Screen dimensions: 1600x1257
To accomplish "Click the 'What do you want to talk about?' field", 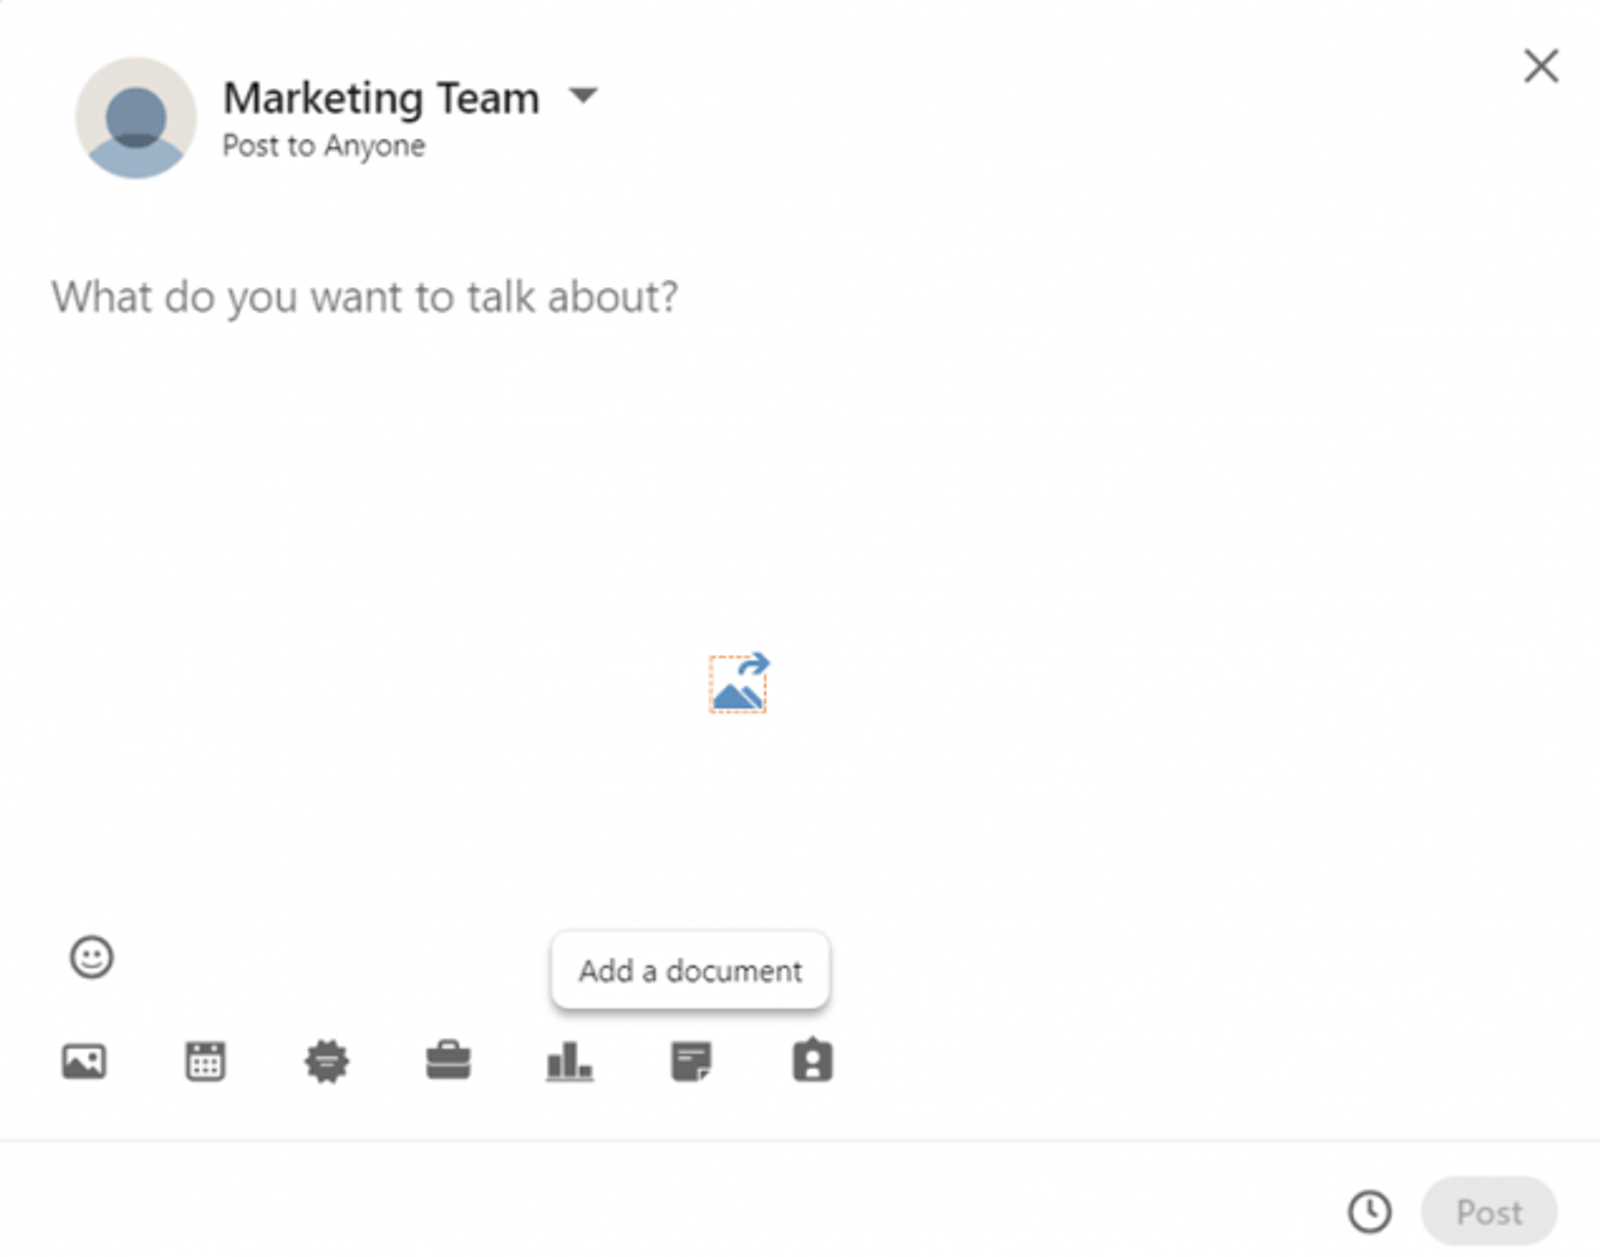I will coord(365,297).
